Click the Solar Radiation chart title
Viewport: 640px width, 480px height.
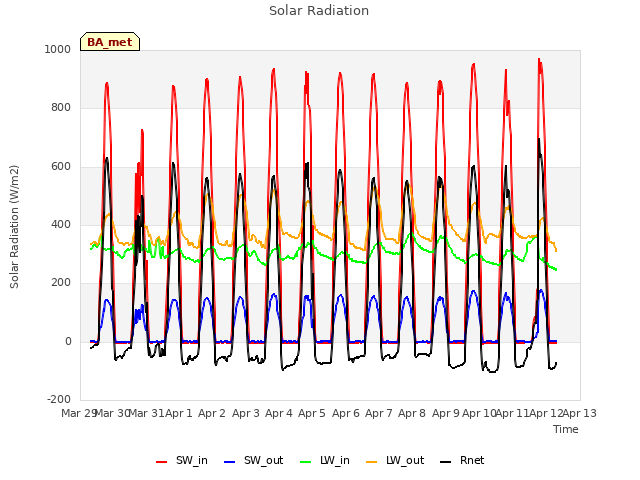(319, 11)
